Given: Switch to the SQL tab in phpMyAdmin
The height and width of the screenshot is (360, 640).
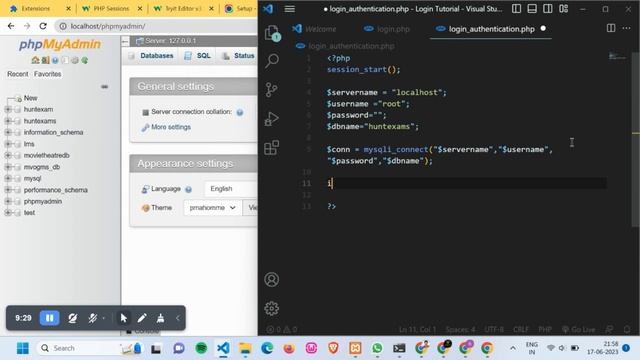Looking at the screenshot, I should click(x=198, y=56).
